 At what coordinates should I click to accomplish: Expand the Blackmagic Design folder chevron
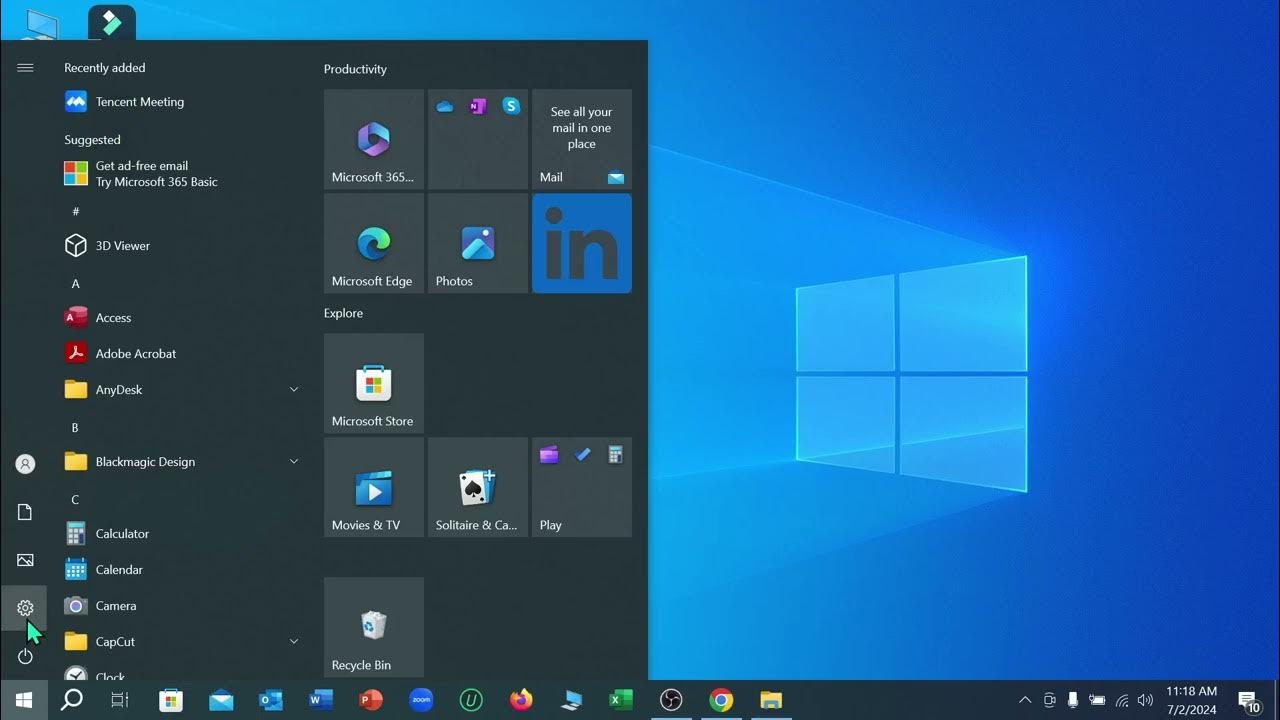294,462
